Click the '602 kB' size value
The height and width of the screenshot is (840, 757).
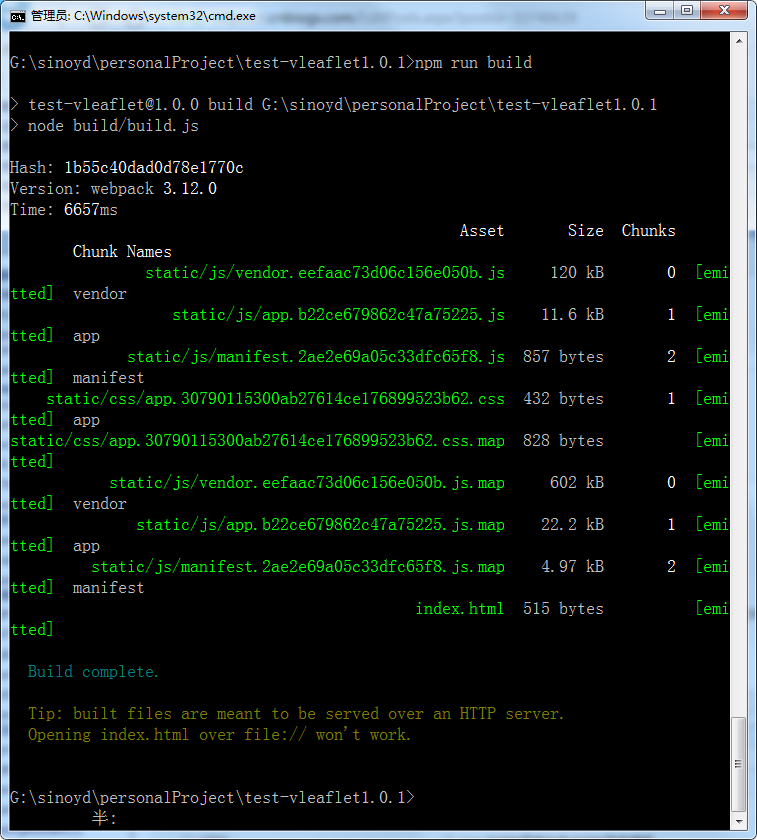tap(577, 483)
